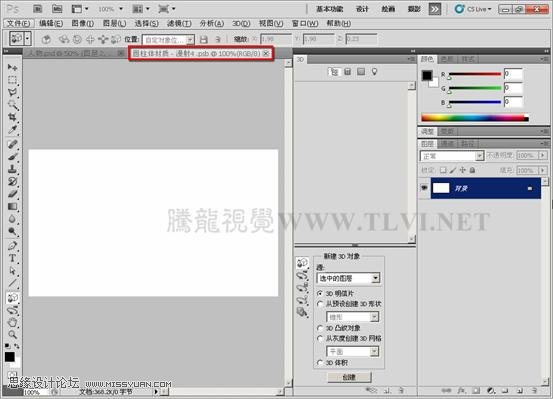Screen dimensions: 553x399
Task: Open the CS Live dropdown
Action: point(474,9)
